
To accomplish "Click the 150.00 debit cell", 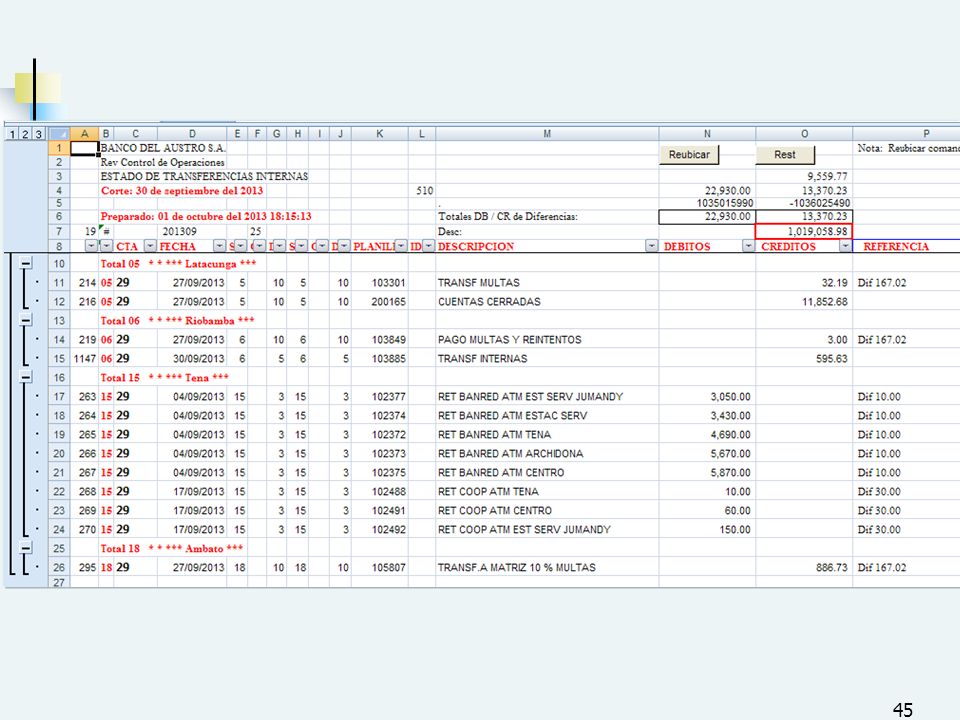I will tap(707, 530).
